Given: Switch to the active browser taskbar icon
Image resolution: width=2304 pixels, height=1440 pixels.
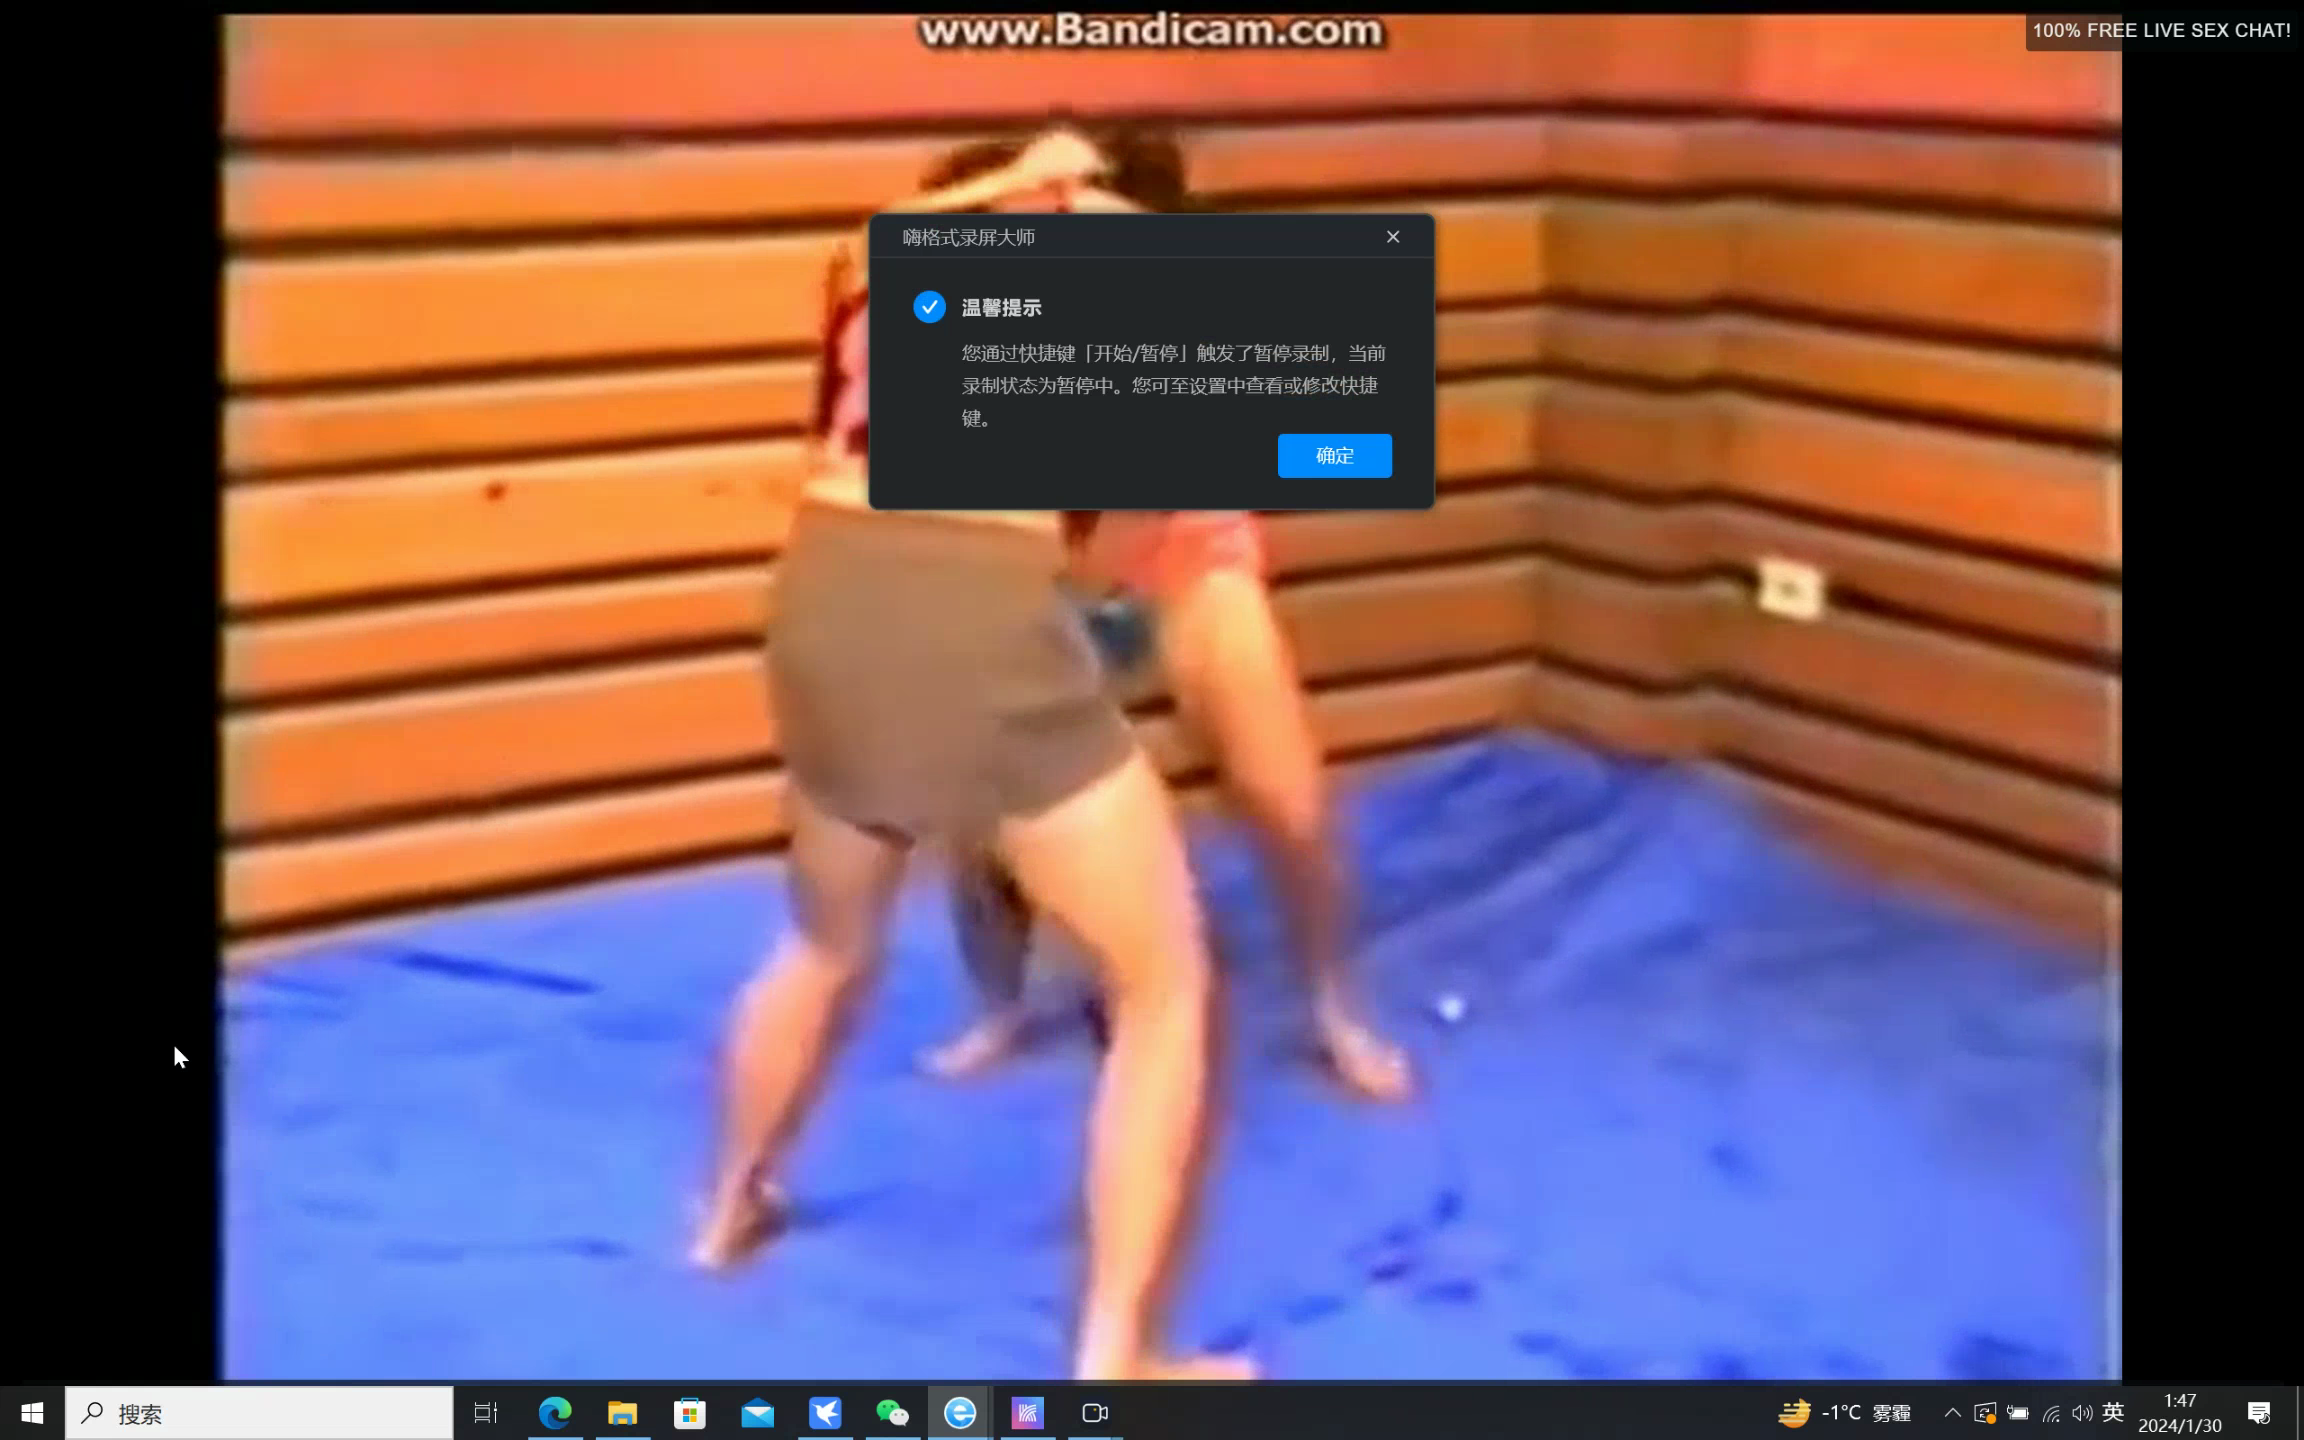Looking at the screenshot, I should tap(960, 1413).
